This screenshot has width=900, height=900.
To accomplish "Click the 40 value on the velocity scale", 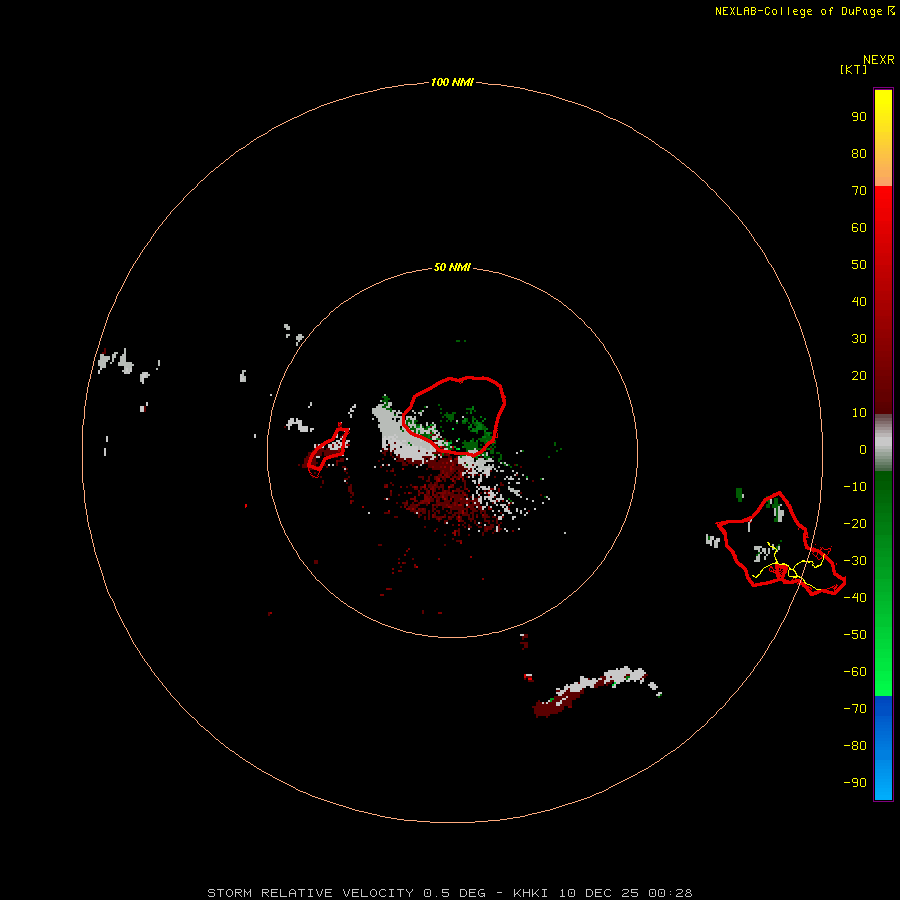I will click(859, 301).
